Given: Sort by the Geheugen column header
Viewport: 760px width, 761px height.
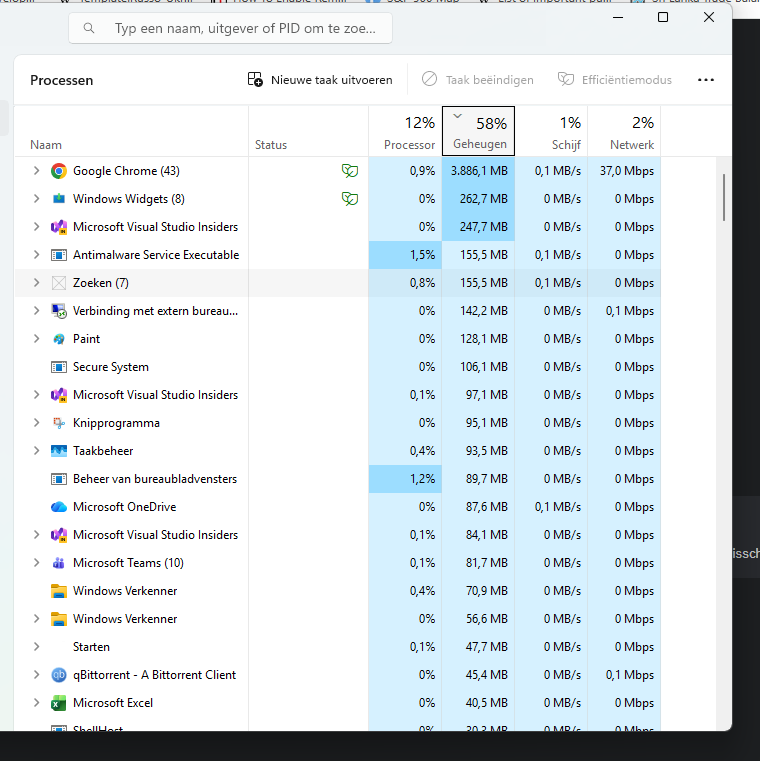Looking at the screenshot, I should (479, 131).
